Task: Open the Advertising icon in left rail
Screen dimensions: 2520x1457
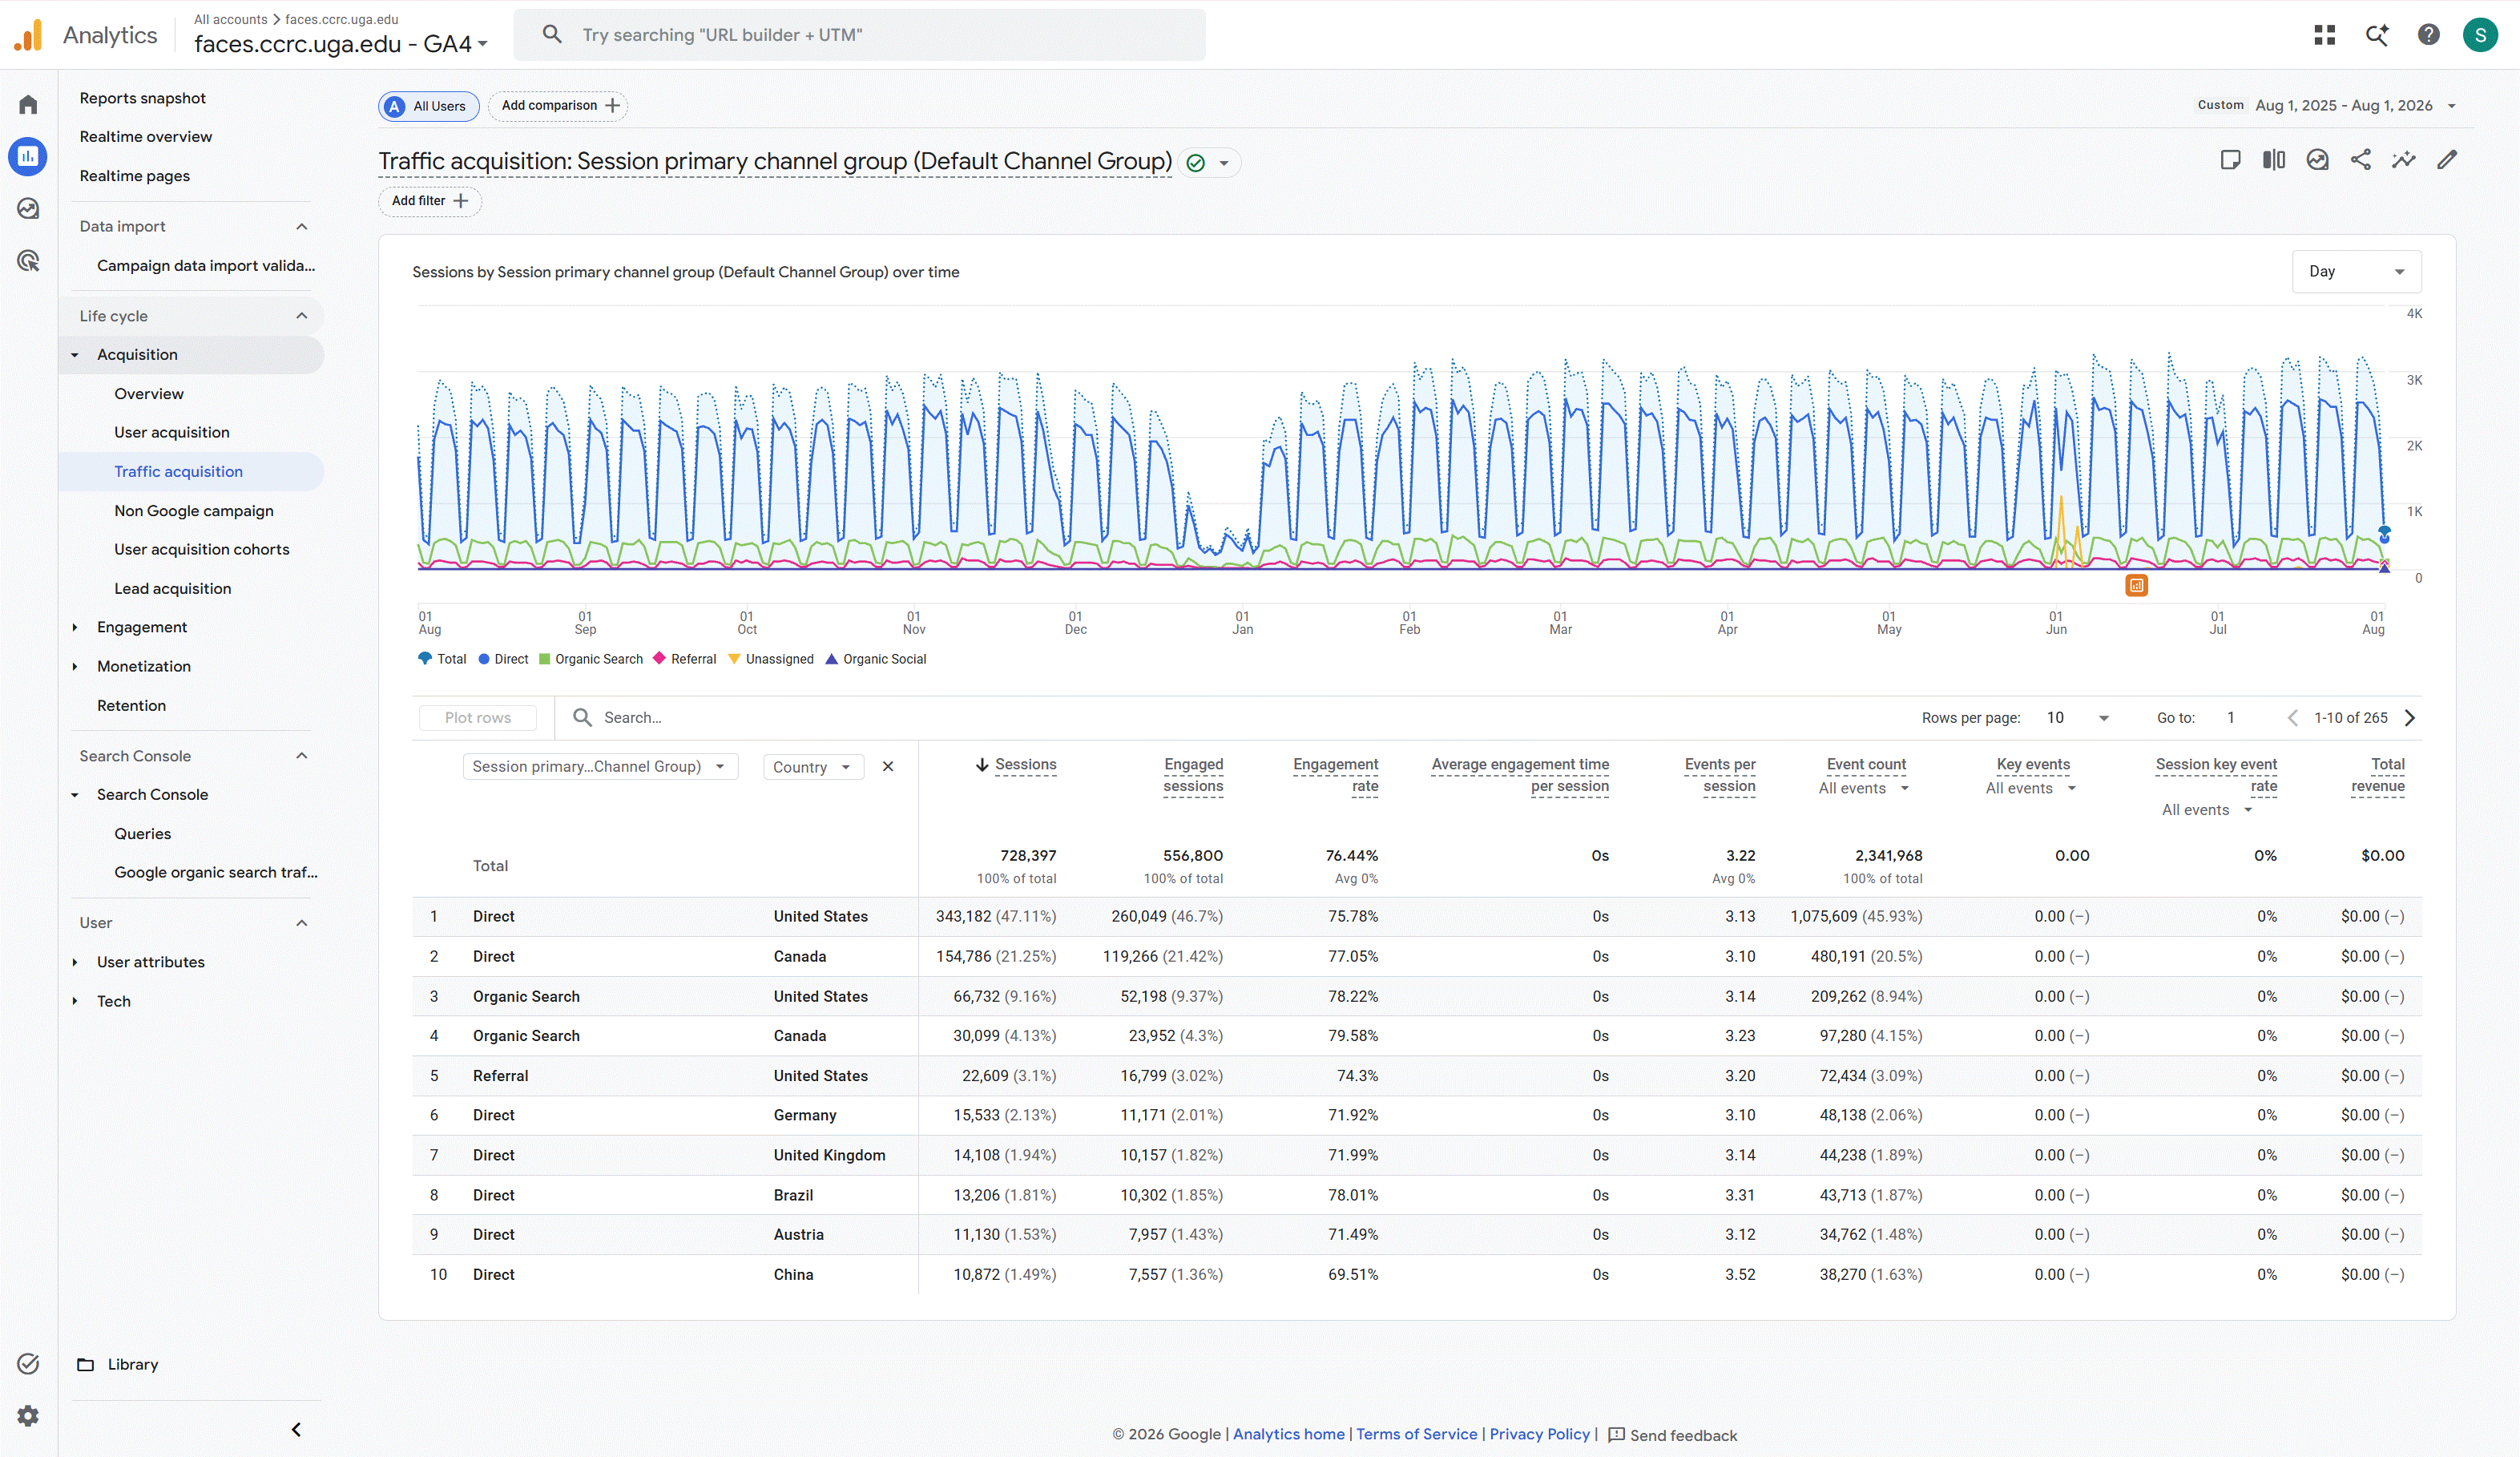Action: [28, 261]
